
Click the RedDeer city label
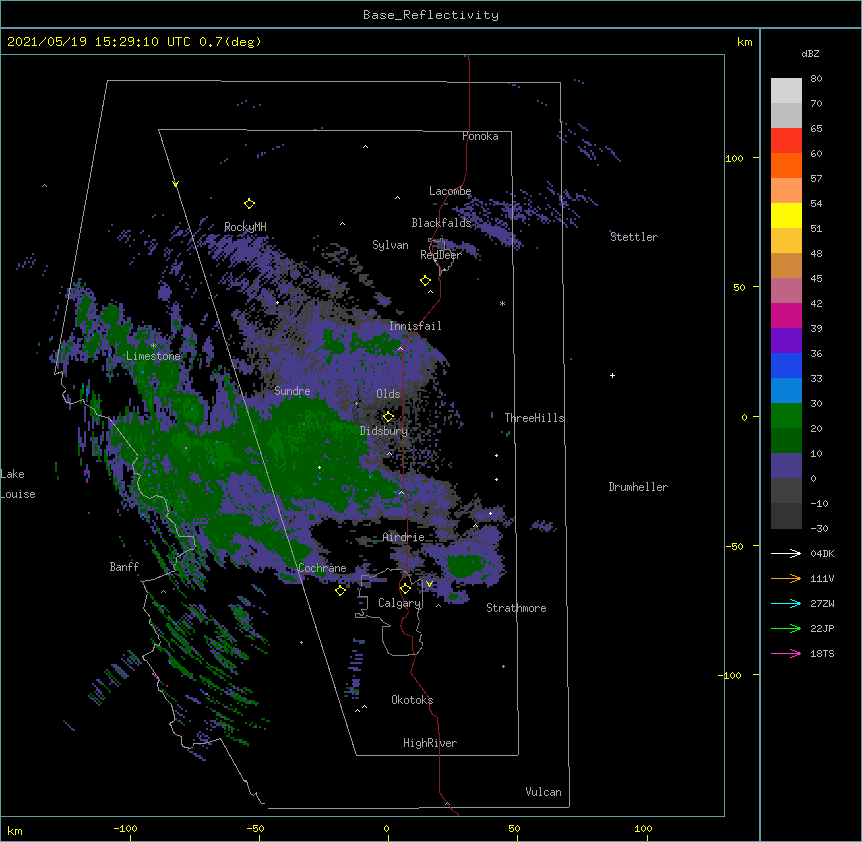441,255
